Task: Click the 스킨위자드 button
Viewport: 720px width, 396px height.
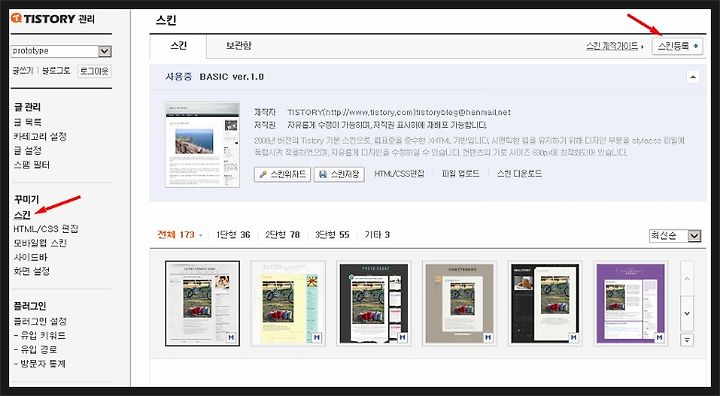Action: tap(282, 175)
